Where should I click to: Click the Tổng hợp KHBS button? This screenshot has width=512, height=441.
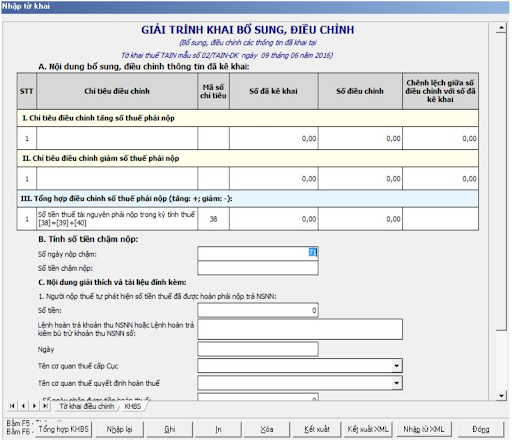pyautogui.click(x=64, y=429)
